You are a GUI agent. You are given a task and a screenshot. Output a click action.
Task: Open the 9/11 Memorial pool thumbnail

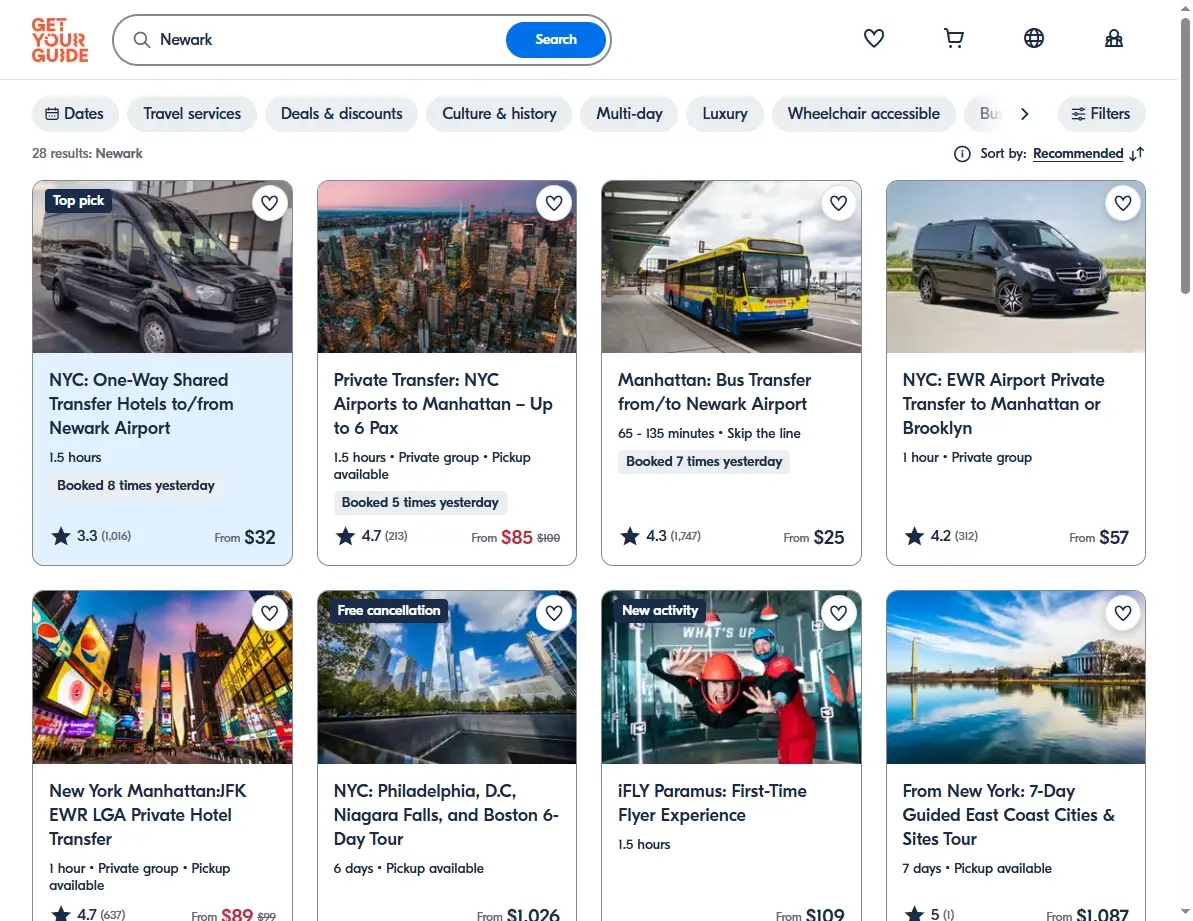(447, 678)
